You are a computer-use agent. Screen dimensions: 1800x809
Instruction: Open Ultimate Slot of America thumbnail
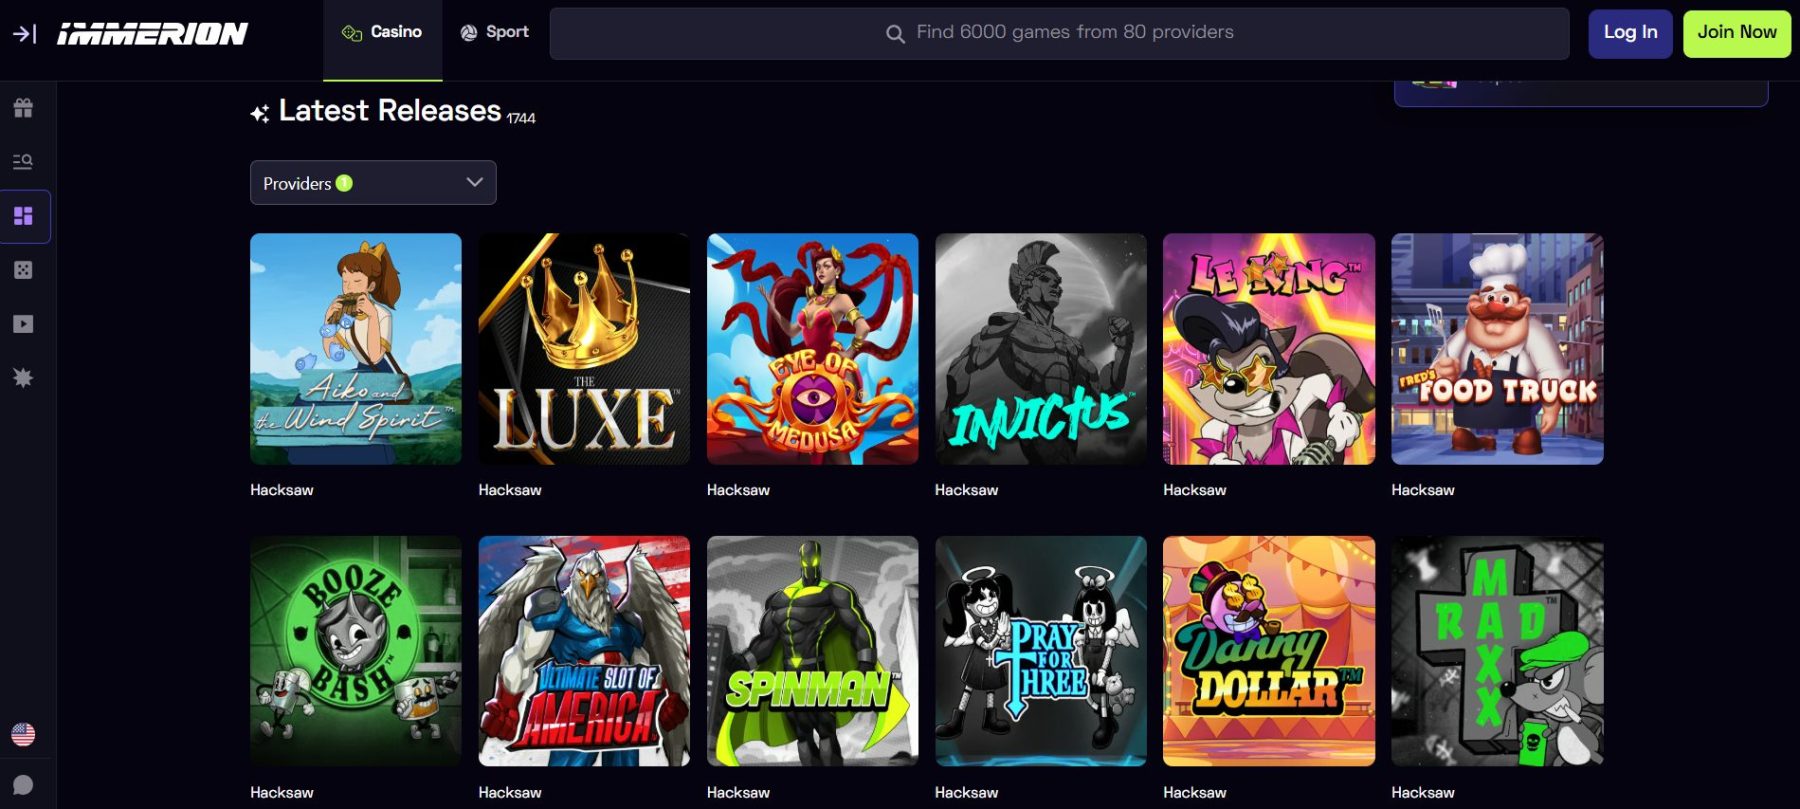tap(584, 651)
